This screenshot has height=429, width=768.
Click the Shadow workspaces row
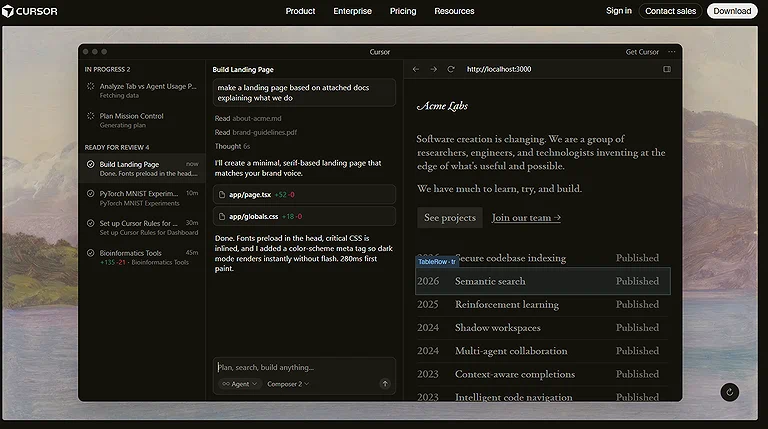(x=543, y=328)
